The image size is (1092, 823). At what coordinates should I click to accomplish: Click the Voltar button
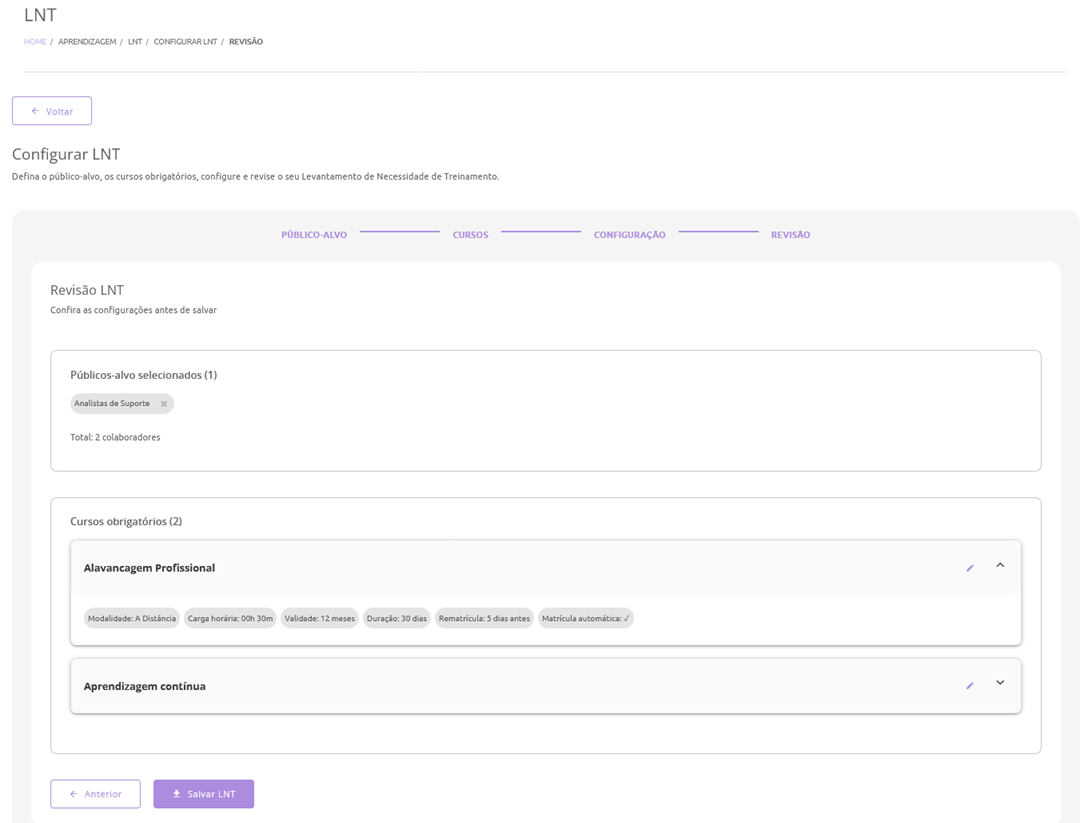52,111
